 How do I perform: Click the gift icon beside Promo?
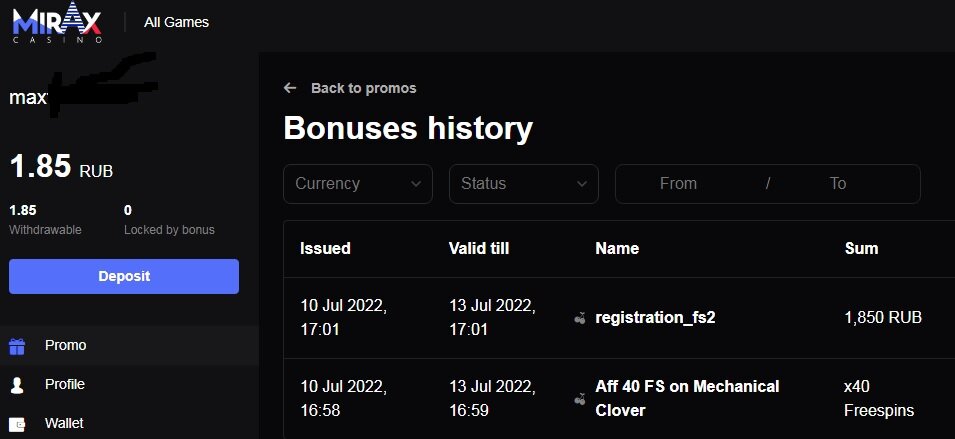click(17, 346)
